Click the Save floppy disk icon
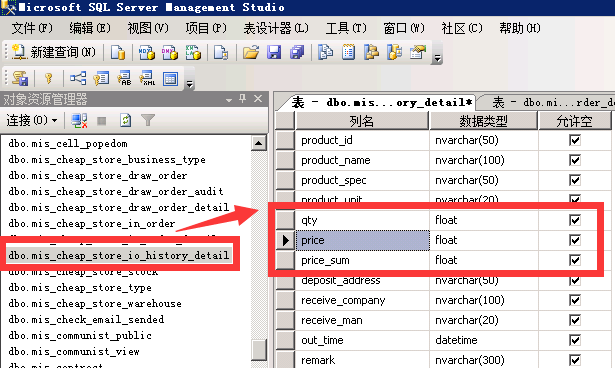The width and height of the screenshot is (615, 368). click(x=274, y=52)
